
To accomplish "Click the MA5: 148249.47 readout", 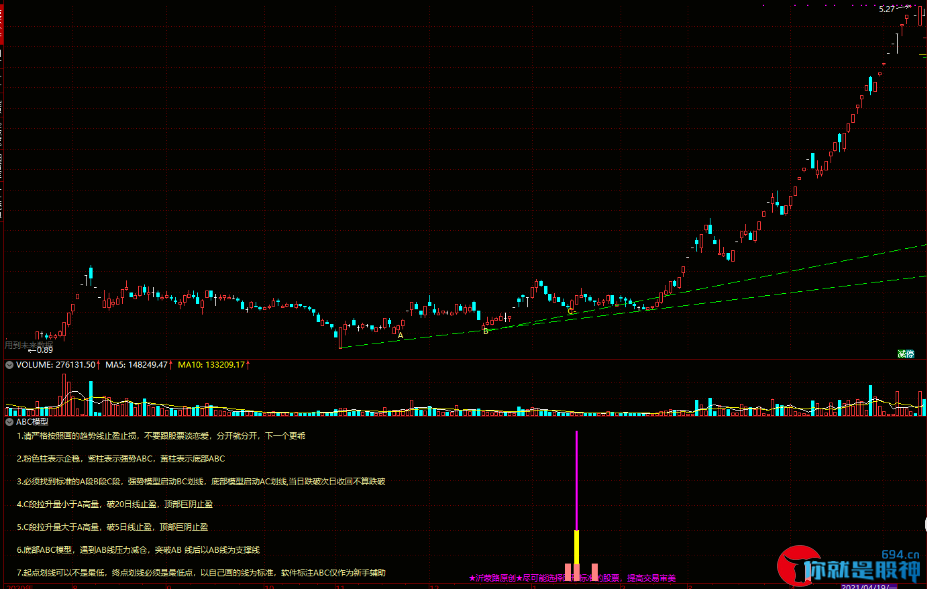I will [139, 365].
